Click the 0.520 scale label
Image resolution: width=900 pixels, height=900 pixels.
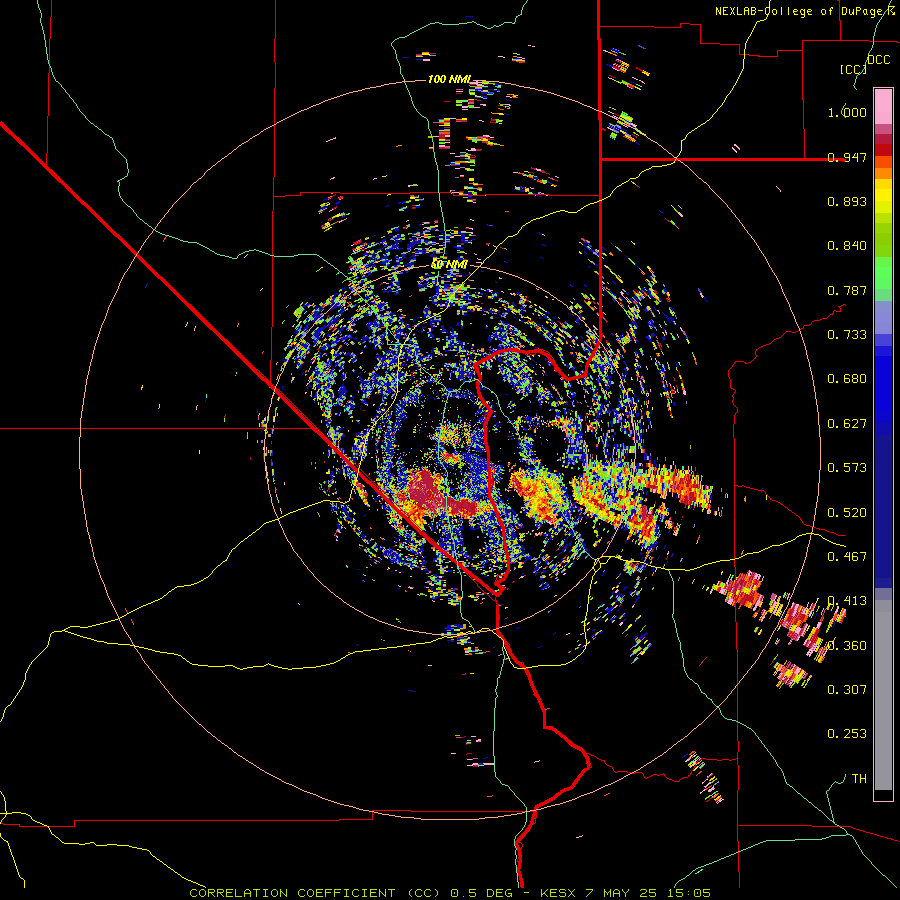[x=847, y=513]
